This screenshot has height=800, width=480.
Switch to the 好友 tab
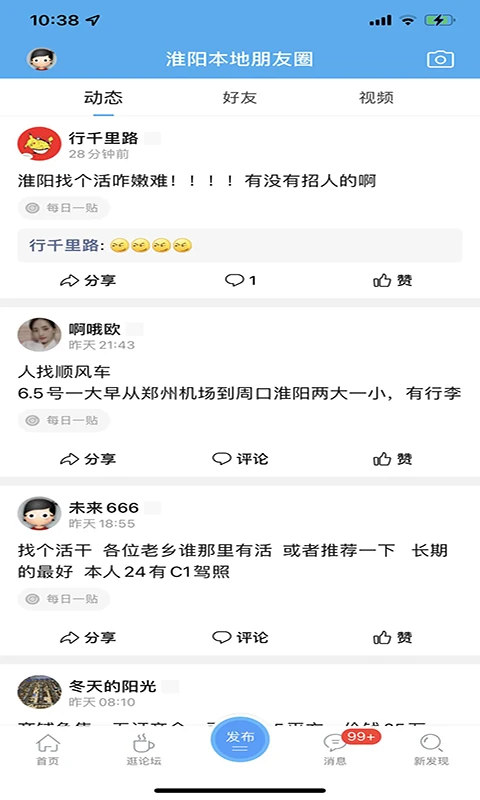click(240, 97)
